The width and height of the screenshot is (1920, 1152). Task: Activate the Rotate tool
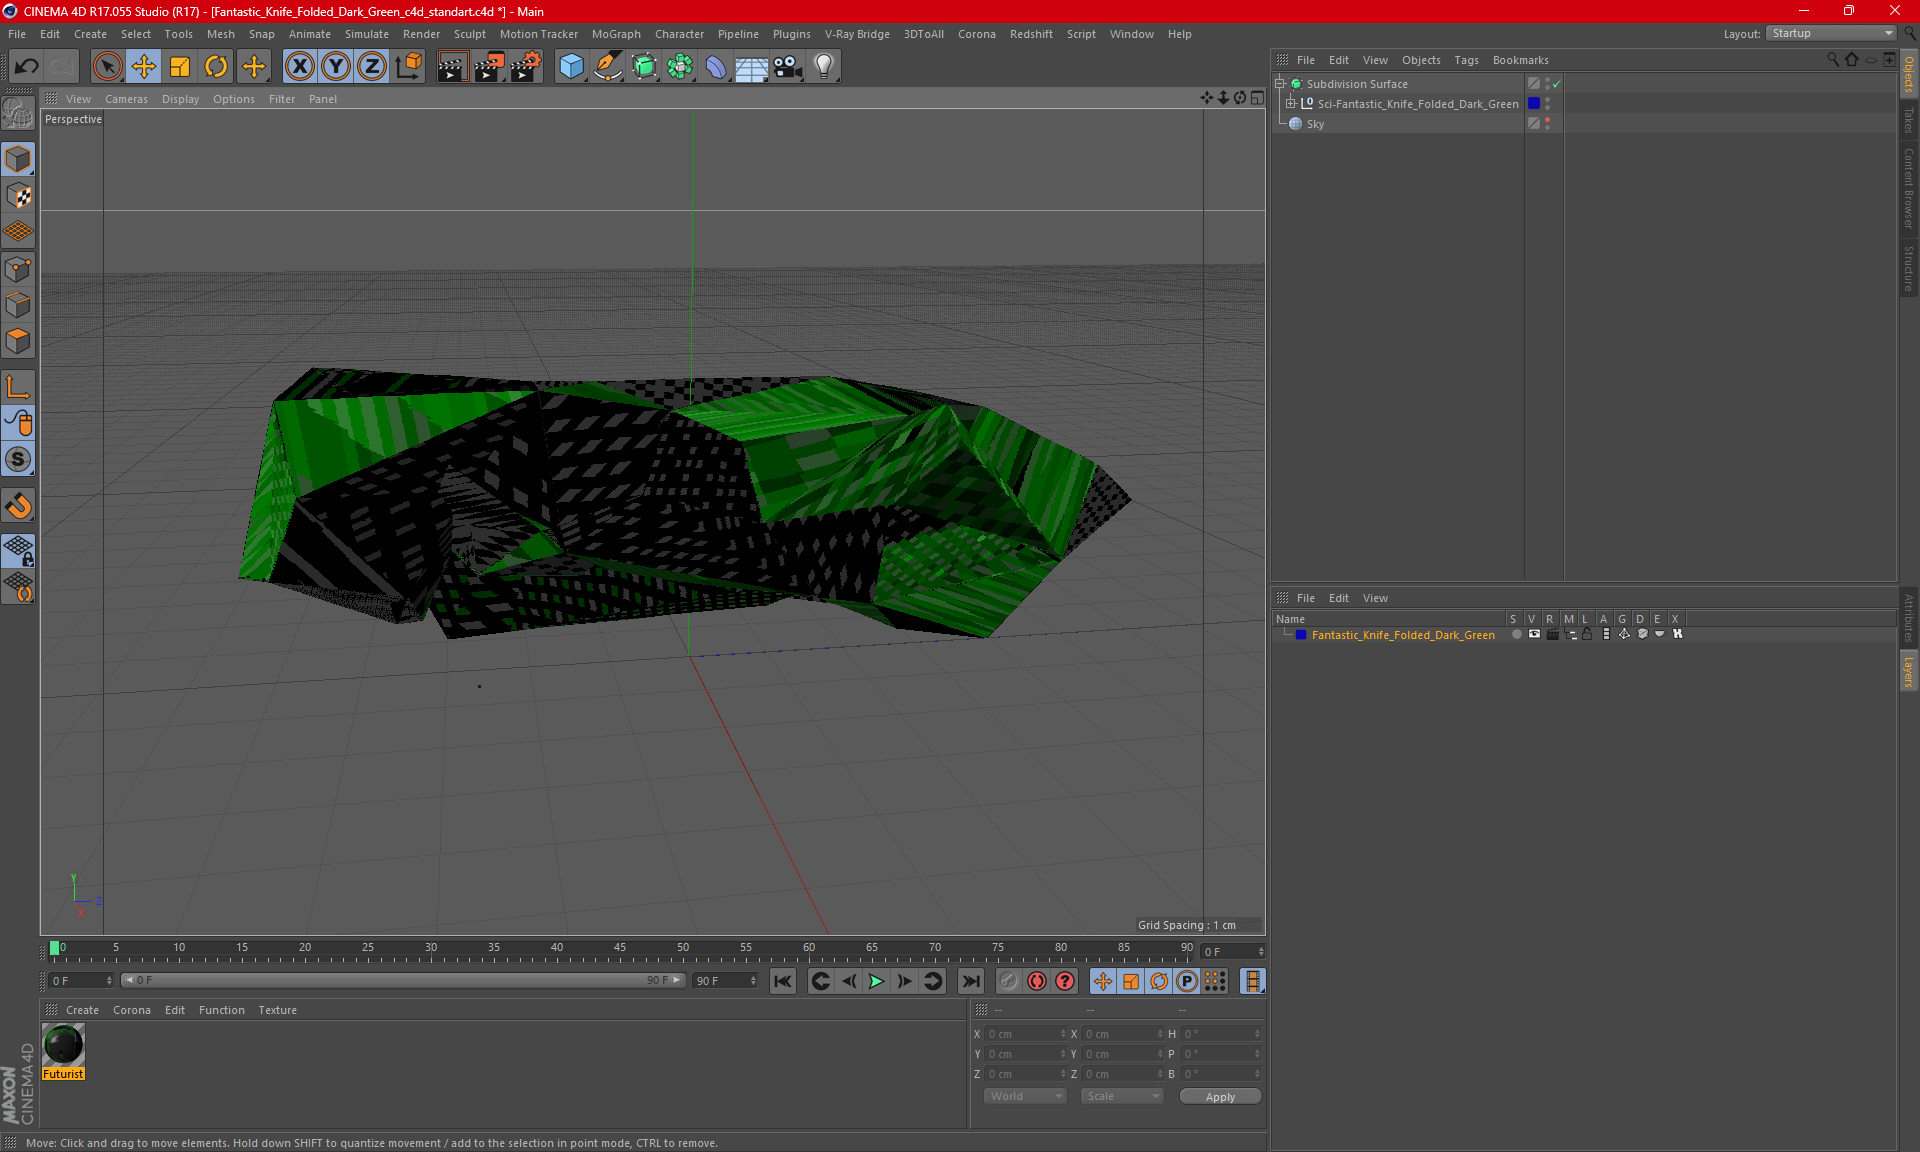[216, 67]
